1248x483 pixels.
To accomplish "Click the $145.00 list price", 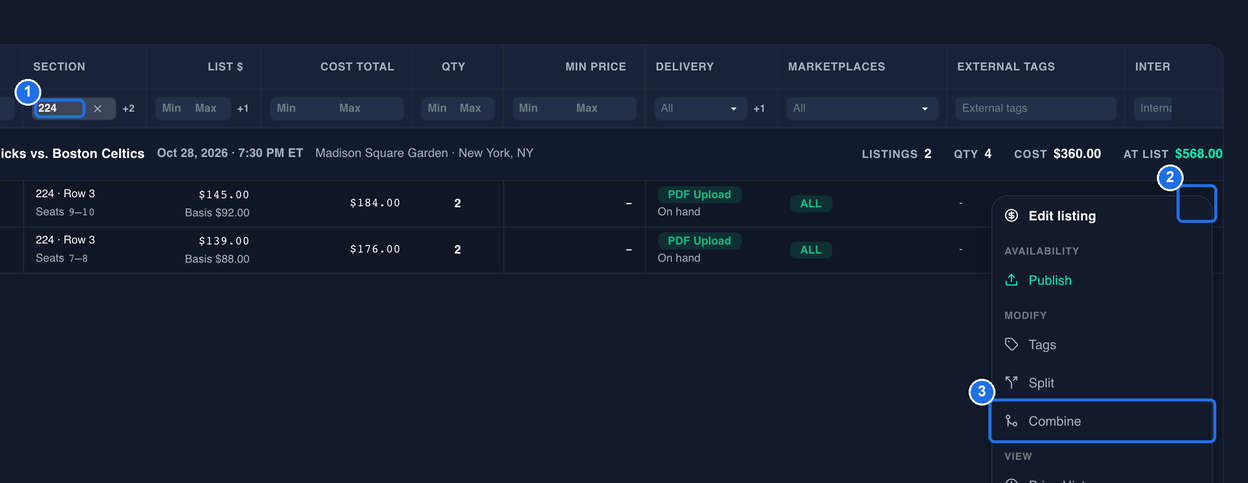I will coord(224,195).
